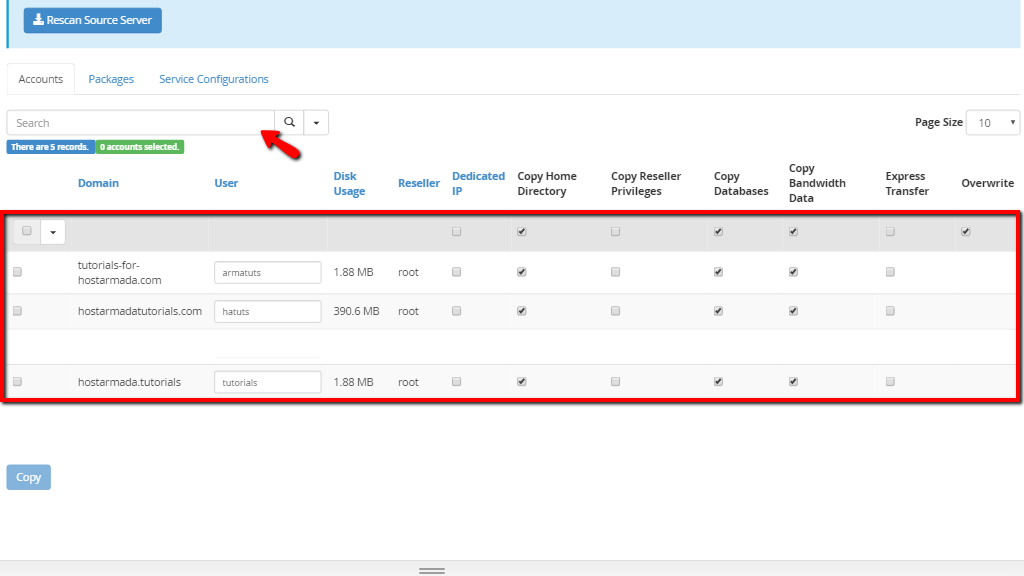The image size is (1024, 576).
Task: Click the Search text field
Action: (x=141, y=123)
